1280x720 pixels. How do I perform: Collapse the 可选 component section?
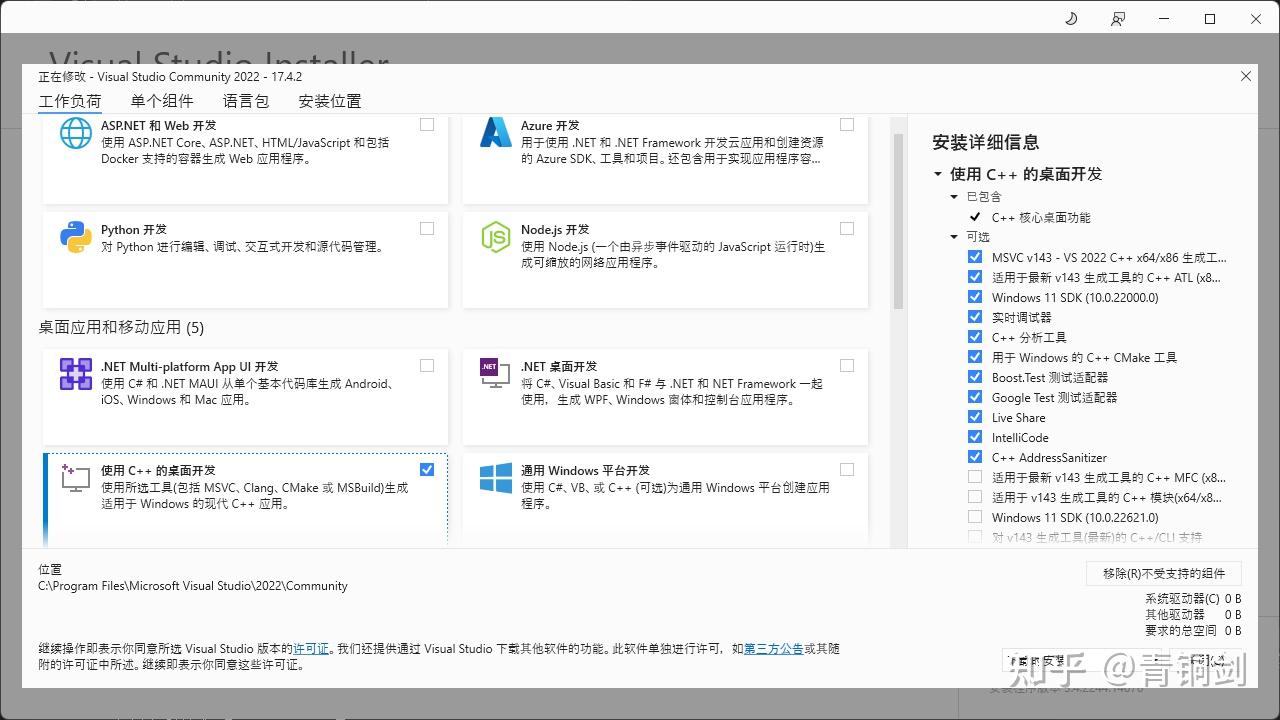tap(954, 237)
